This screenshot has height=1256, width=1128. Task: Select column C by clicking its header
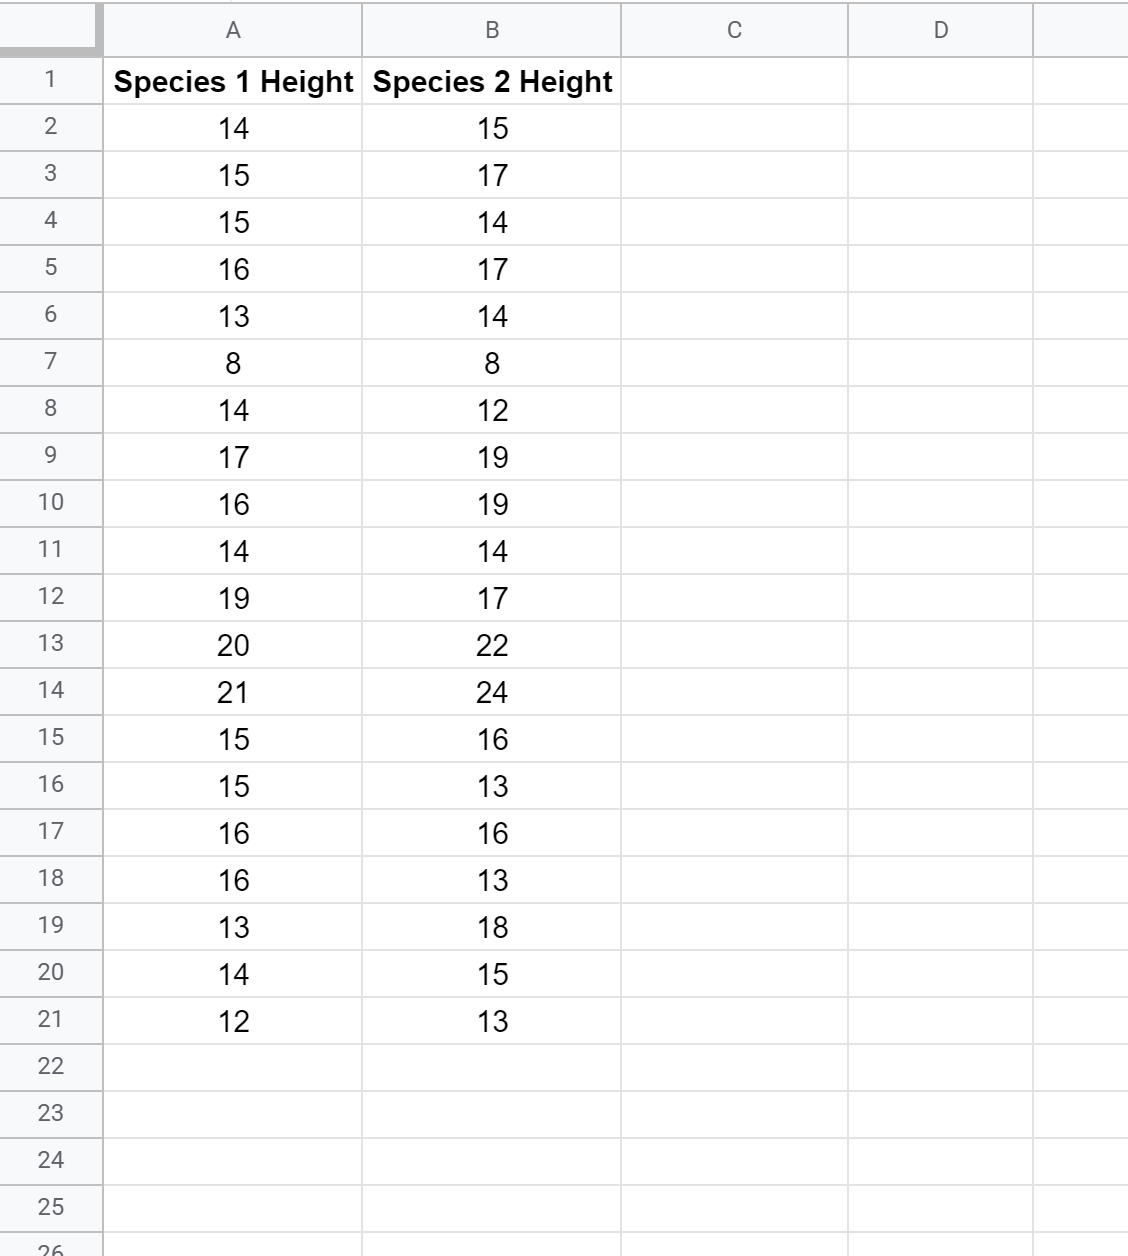(735, 32)
